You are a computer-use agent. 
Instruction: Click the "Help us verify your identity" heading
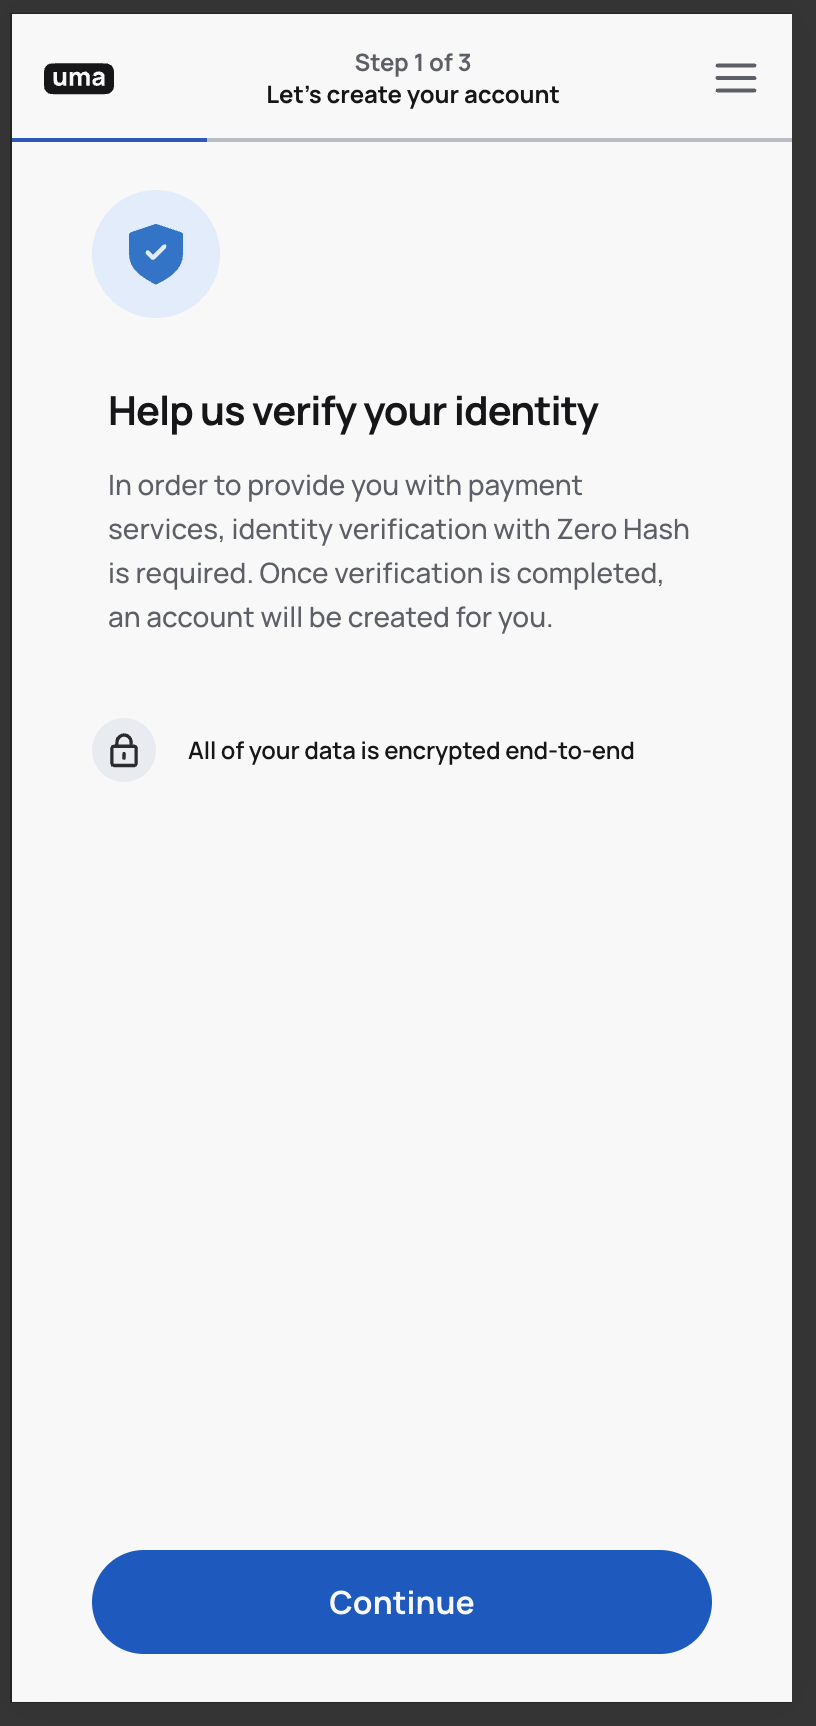[353, 411]
